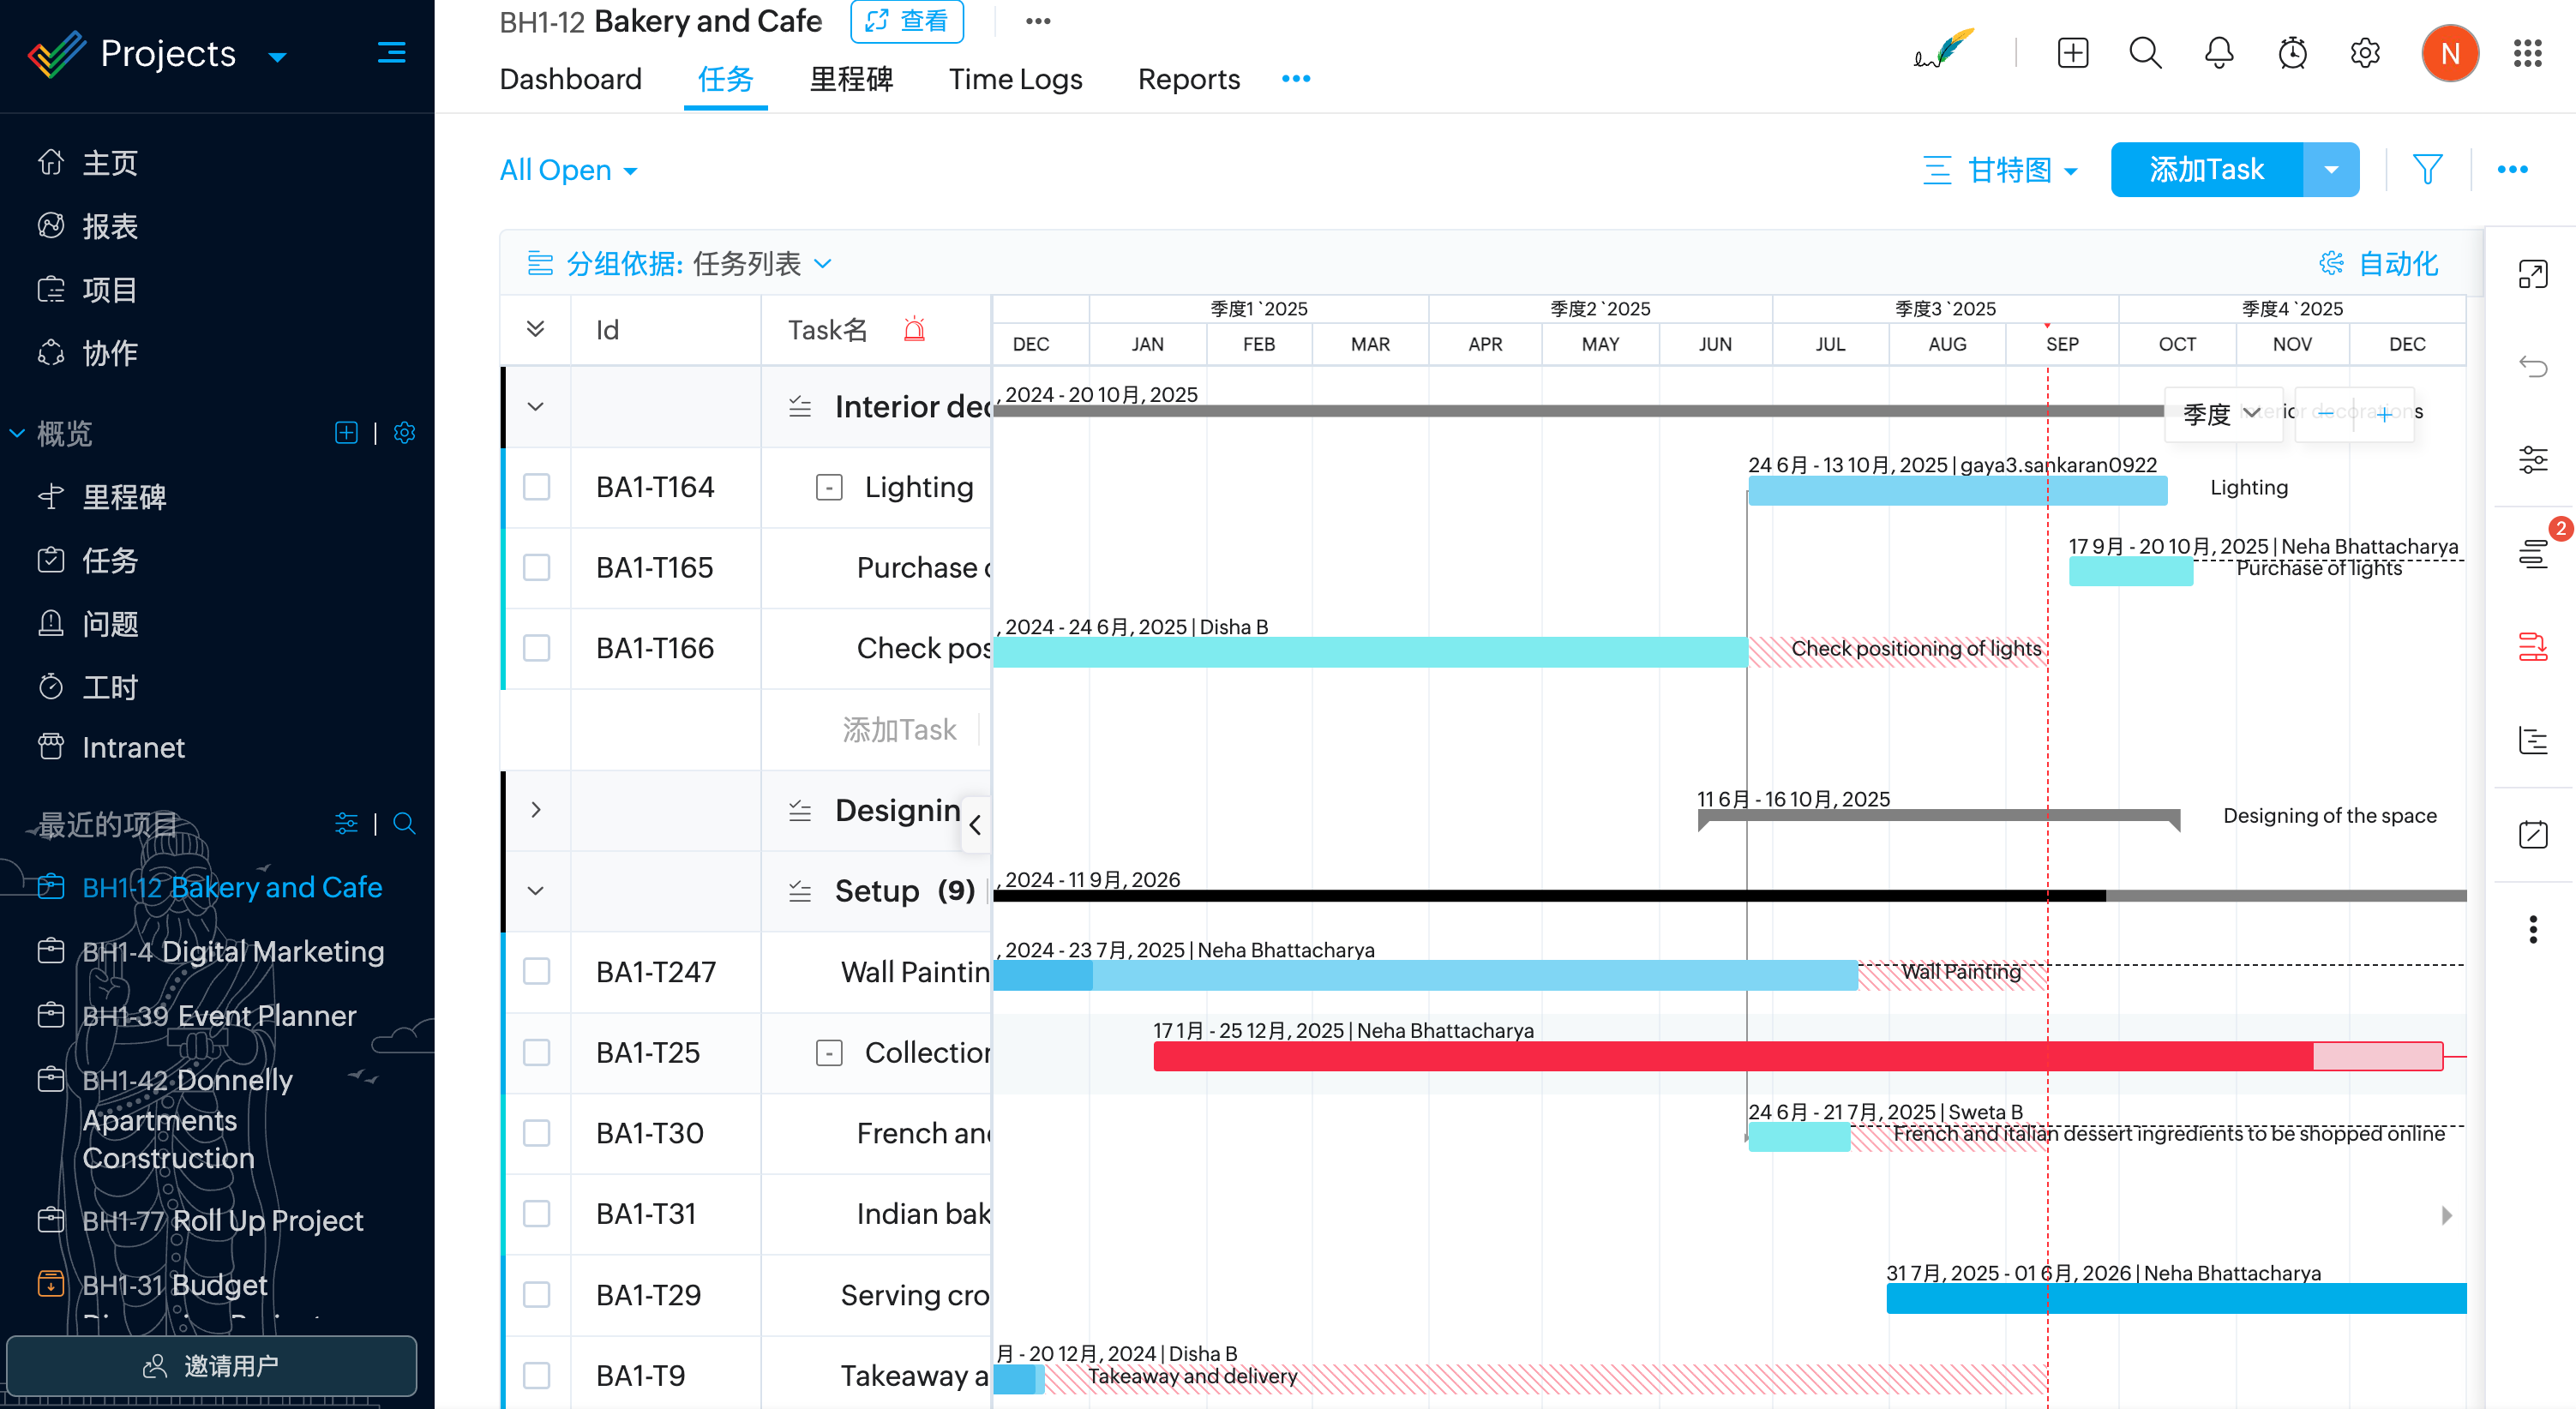The image size is (2576, 1409).
Task: Open BH1-4 Digital Marketing project
Action: coord(232,951)
